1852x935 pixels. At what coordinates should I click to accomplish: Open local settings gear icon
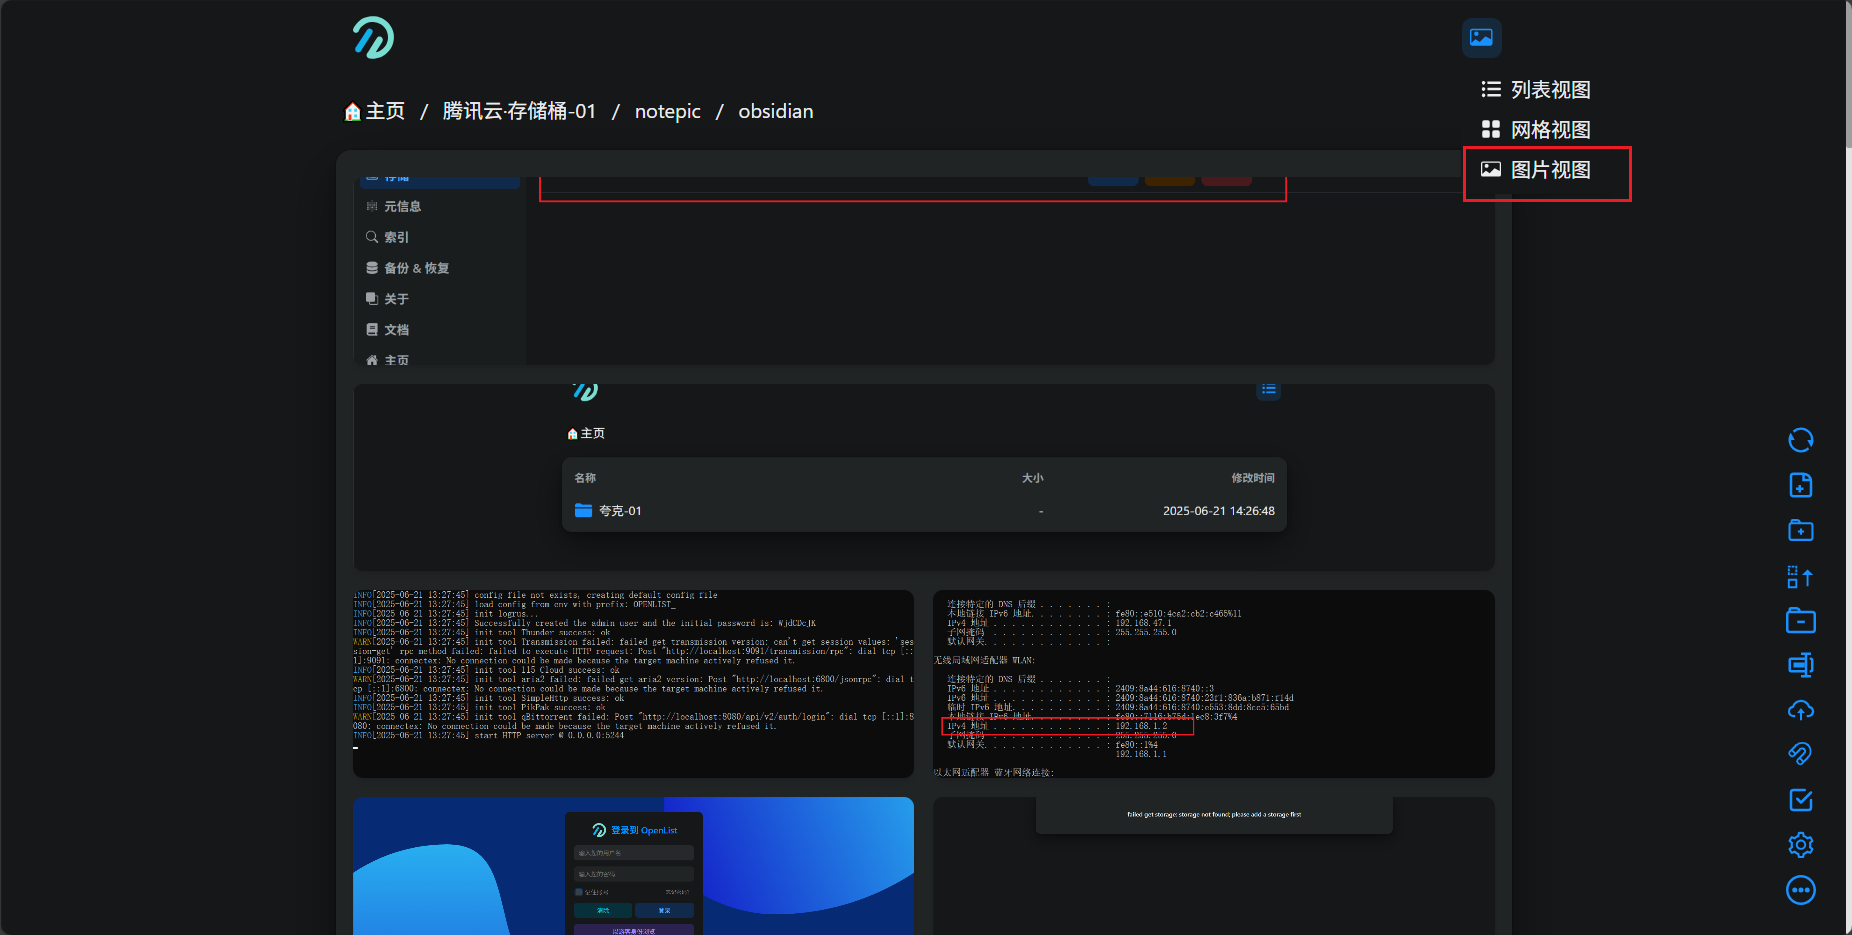coord(1800,845)
